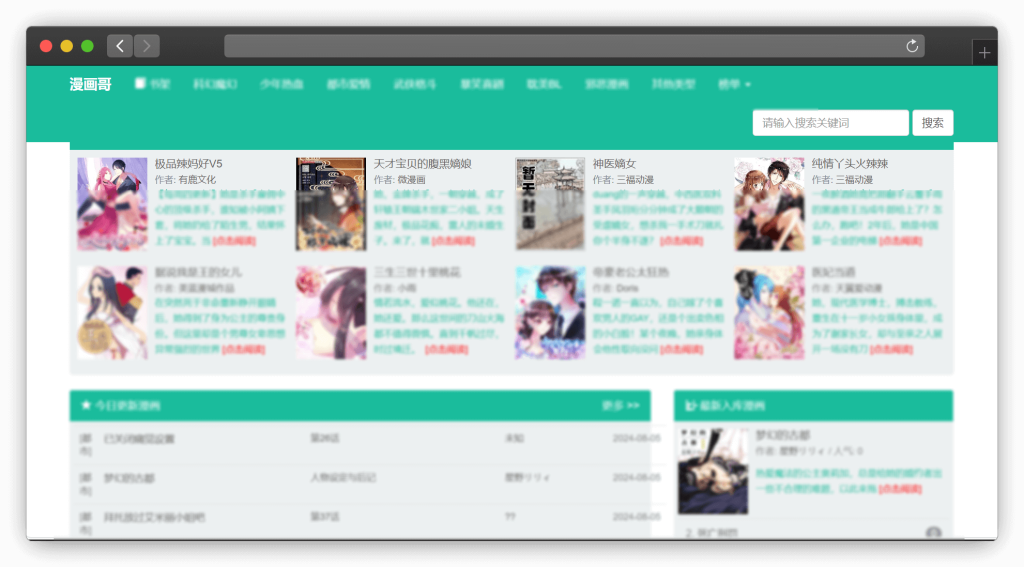
Task: Go forward with the browser forward arrow
Action: (147, 46)
